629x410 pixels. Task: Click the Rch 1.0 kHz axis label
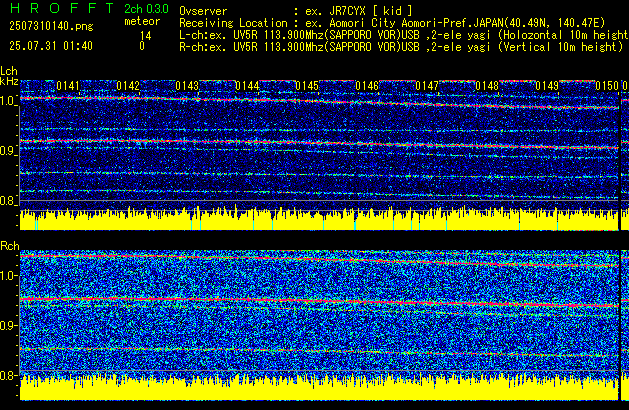(8, 276)
